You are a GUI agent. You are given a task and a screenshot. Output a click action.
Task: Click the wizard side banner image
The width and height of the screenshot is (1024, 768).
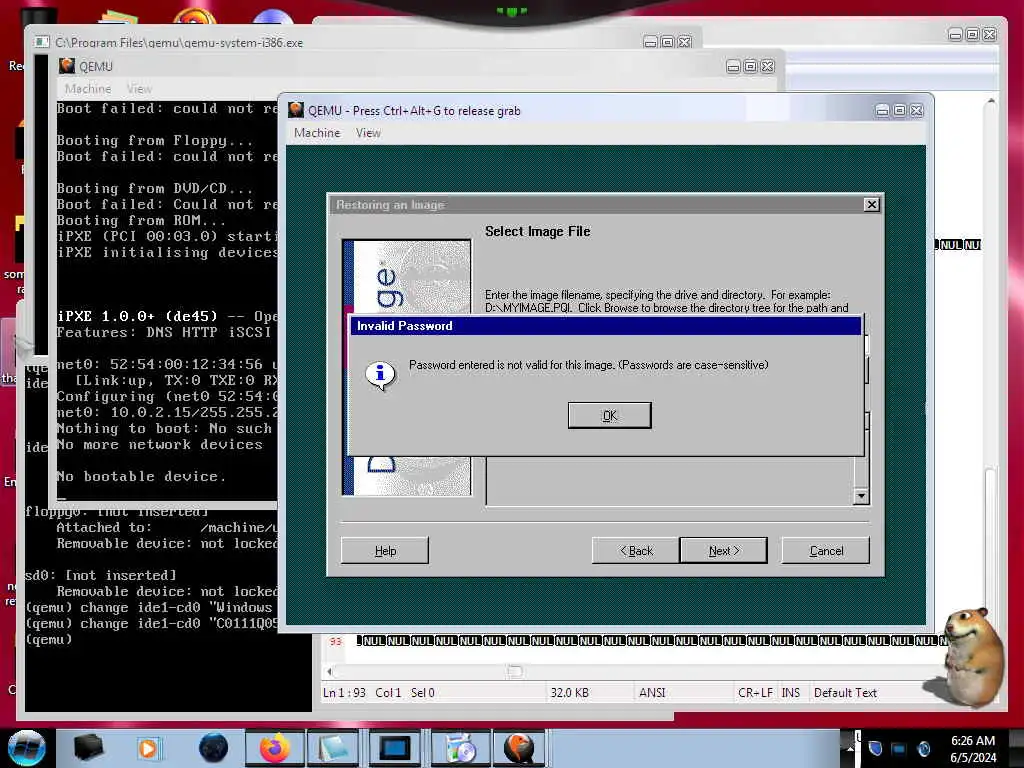click(x=406, y=367)
